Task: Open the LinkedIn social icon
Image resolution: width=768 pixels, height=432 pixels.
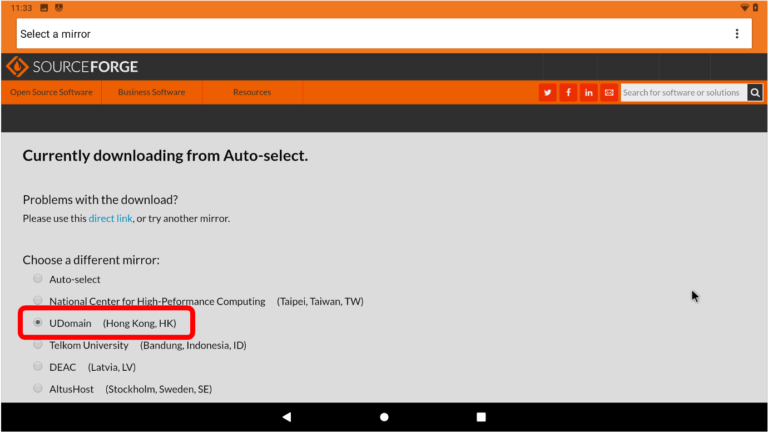Action: pos(588,93)
